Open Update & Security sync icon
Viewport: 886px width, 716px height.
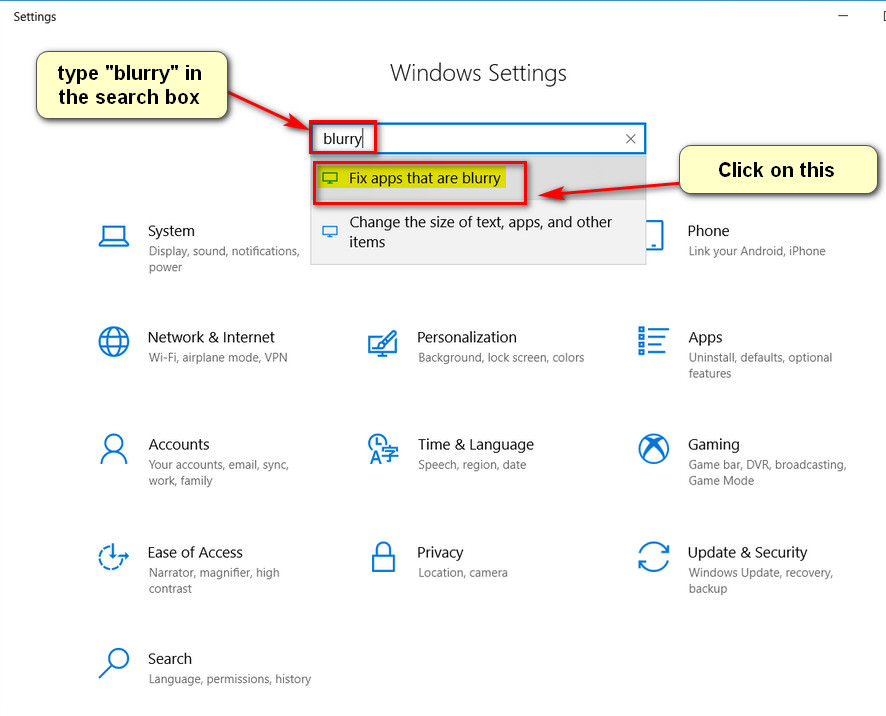coord(653,557)
